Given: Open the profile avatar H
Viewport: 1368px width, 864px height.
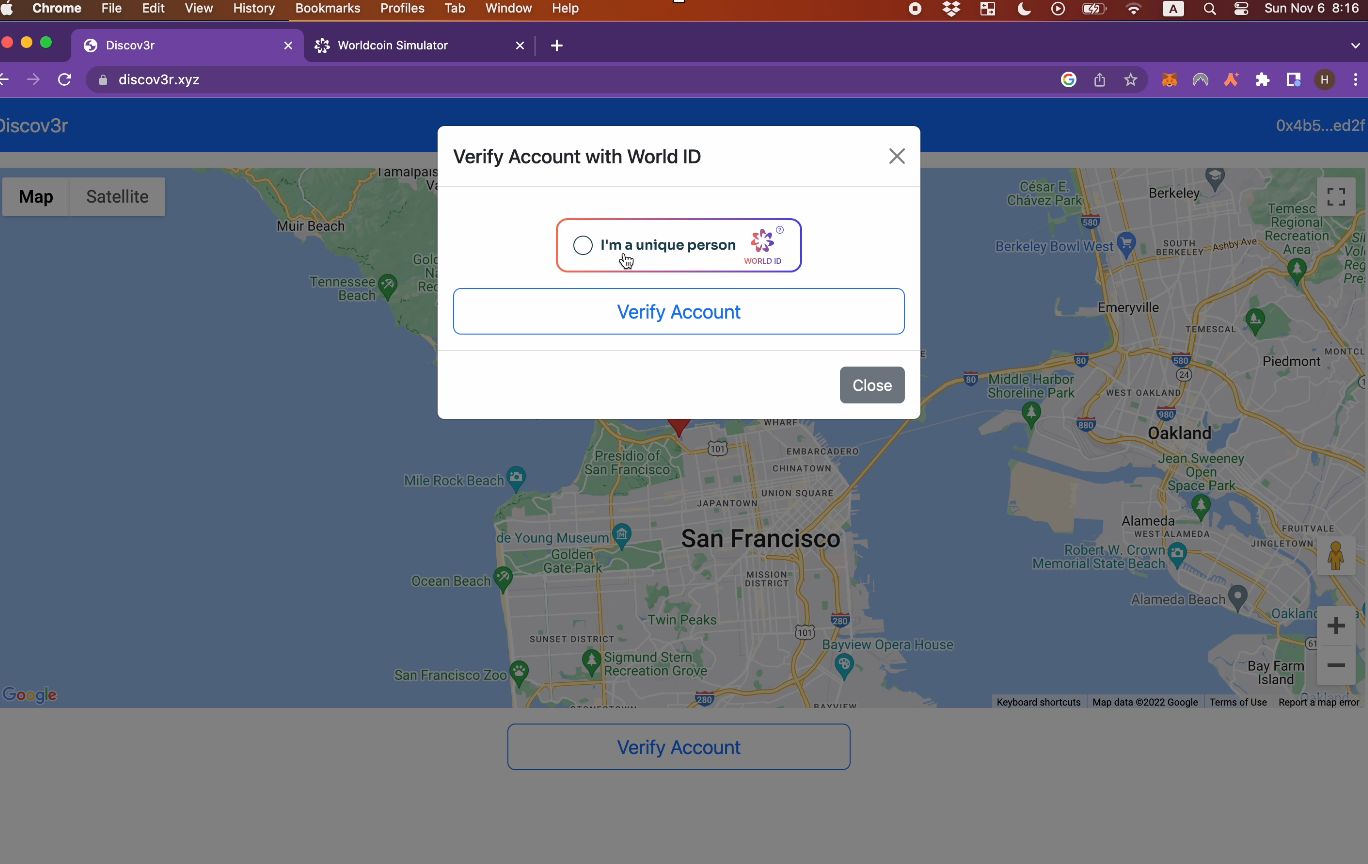Looking at the screenshot, I should tap(1325, 80).
